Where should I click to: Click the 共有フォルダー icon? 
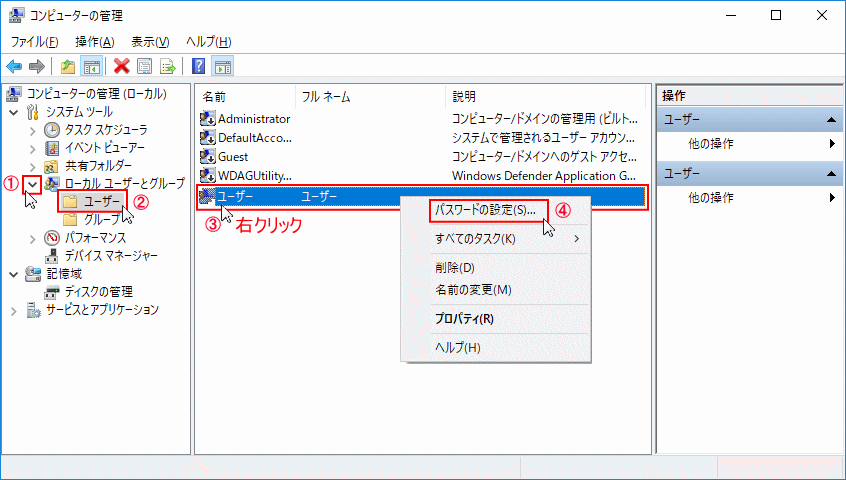pos(52,166)
